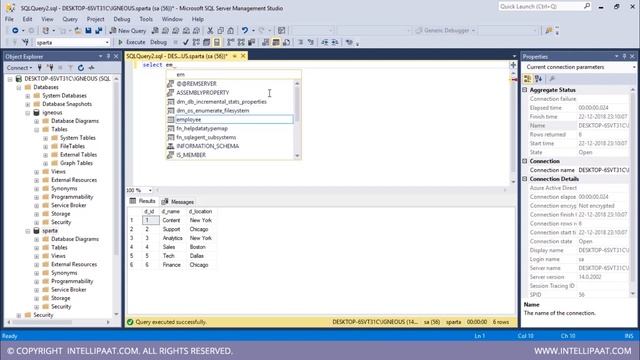
Task: Click Alphabetical sort icon in Properties
Action: 538,79
